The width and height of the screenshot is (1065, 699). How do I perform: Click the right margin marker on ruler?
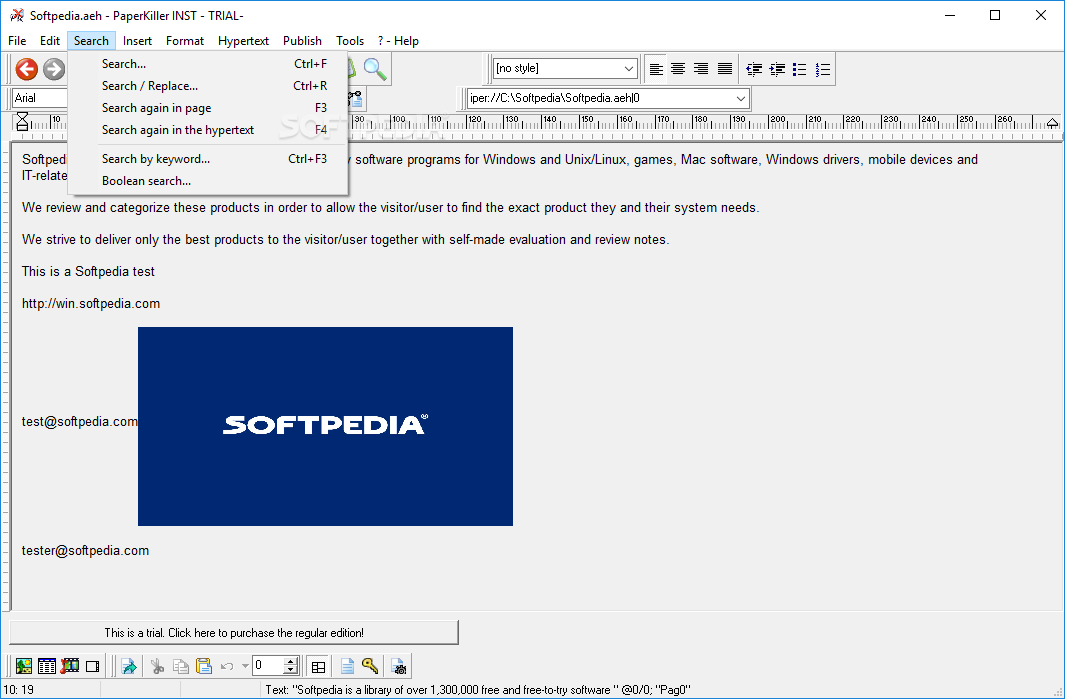point(1052,123)
